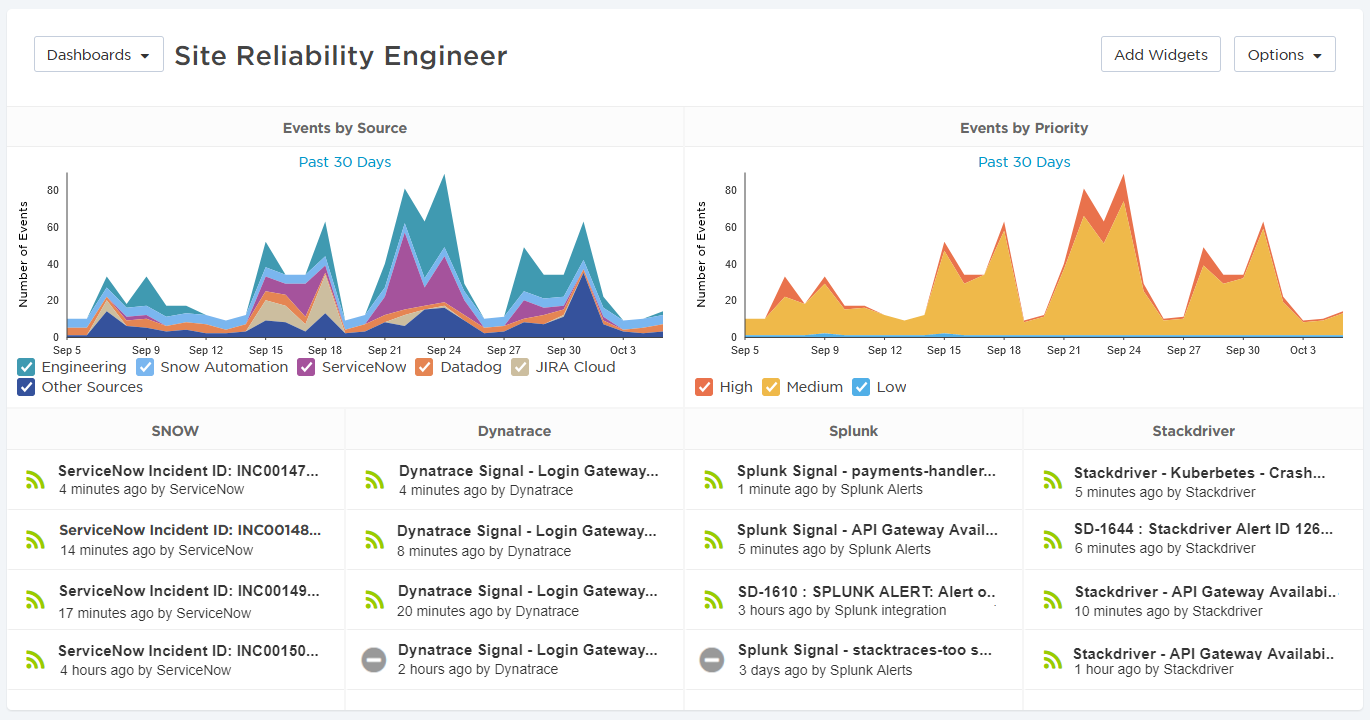Toggle the High priority checkbox
The image size is (1370, 720).
pyautogui.click(x=704, y=387)
